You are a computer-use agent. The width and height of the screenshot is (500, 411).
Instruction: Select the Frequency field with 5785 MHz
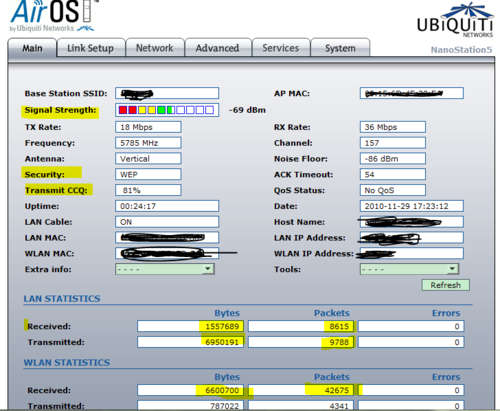(x=148, y=143)
